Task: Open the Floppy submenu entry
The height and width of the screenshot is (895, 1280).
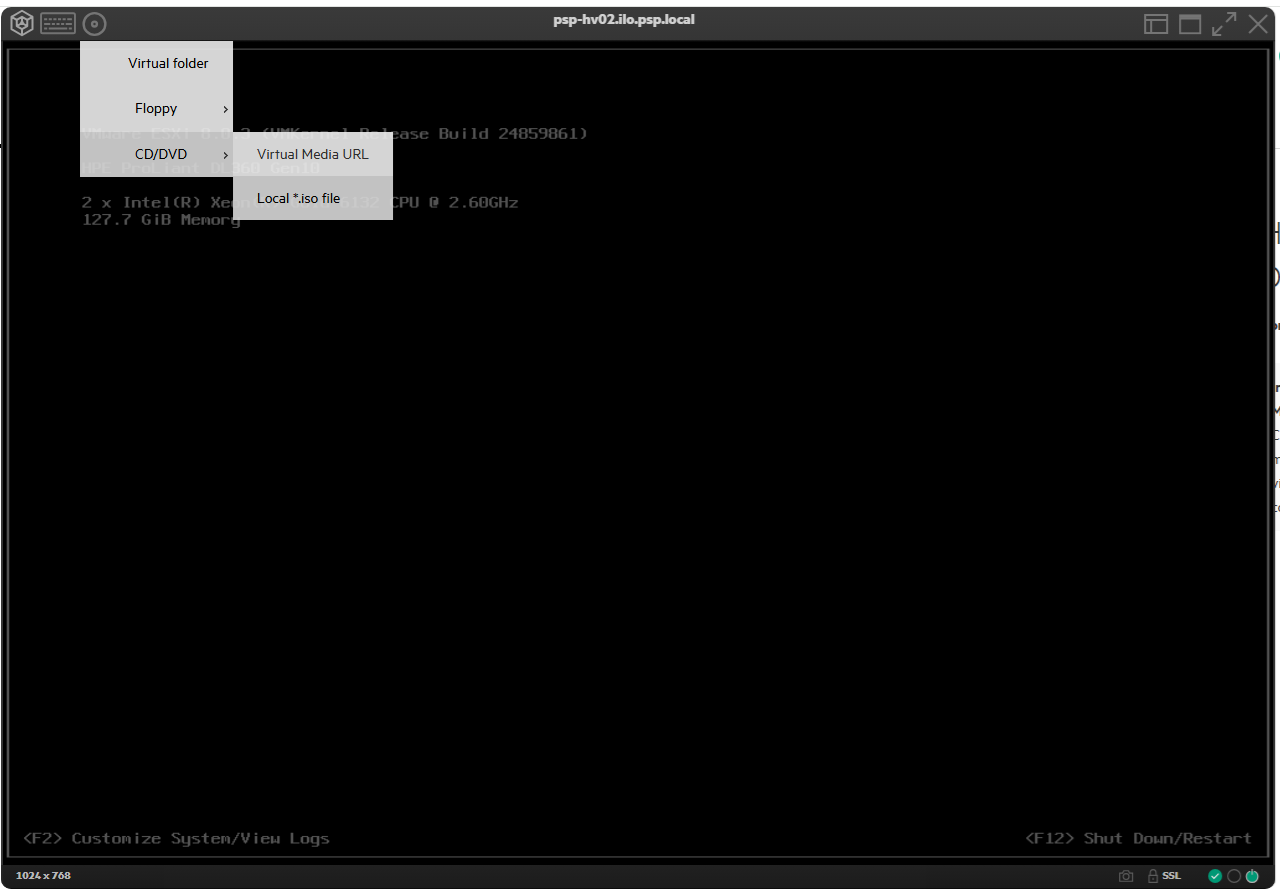Action: [x=156, y=109]
